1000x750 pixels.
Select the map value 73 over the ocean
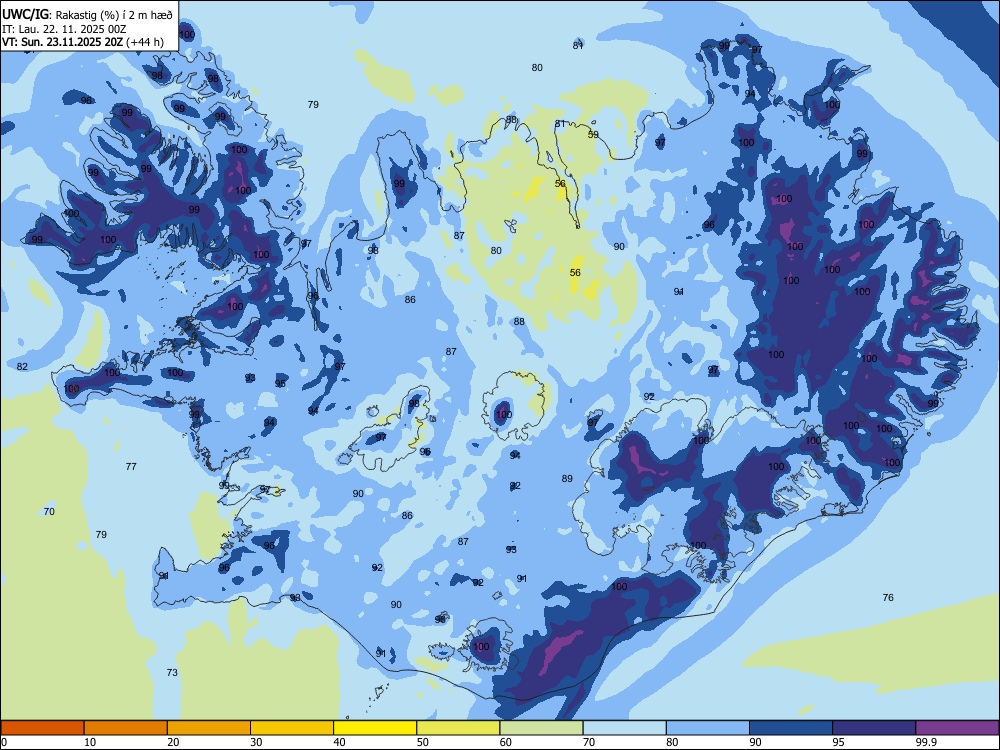[172, 672]
